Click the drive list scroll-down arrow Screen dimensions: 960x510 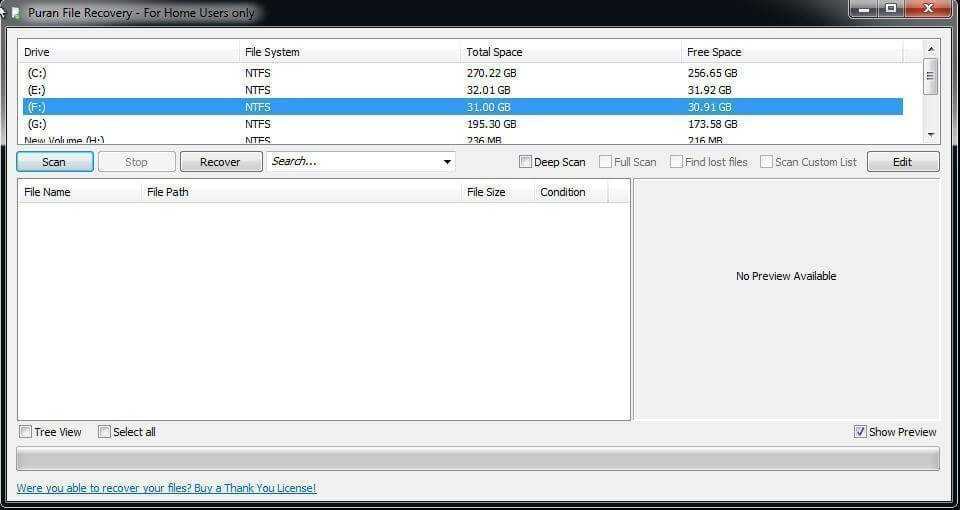(931, 135)
